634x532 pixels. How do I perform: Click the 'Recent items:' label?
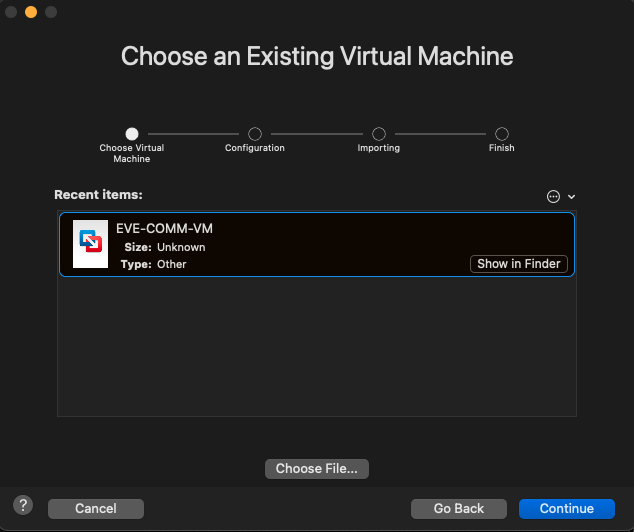pyautogui.click(x=98, y=195)
